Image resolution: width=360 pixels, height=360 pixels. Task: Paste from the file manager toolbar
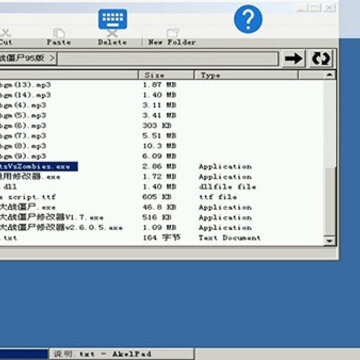[59, 37]
